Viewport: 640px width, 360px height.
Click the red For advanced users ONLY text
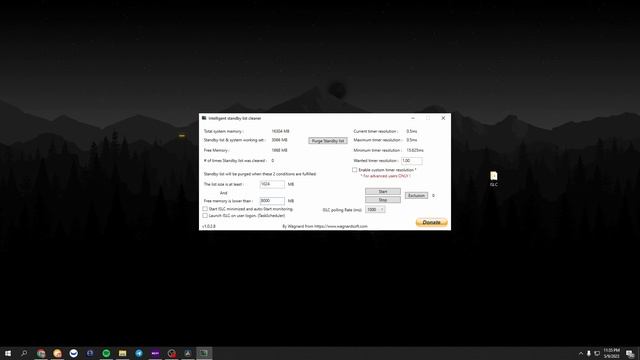tap(386, 176)
